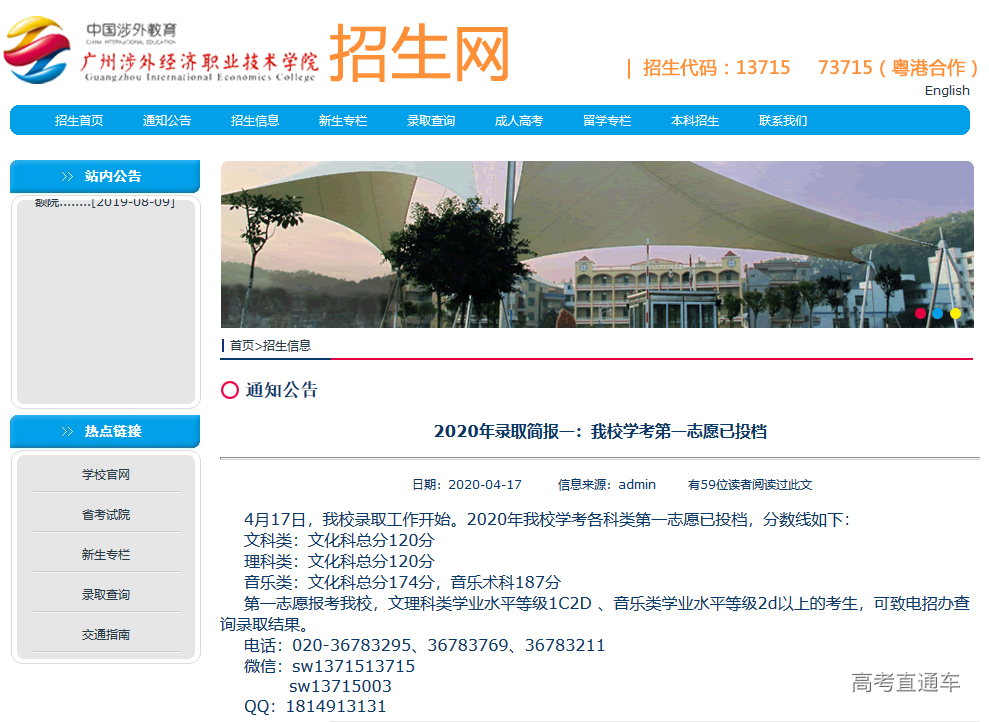Go to 招生信息 in navigation bar
989x722 pixels.
click(x=255, y=121)
